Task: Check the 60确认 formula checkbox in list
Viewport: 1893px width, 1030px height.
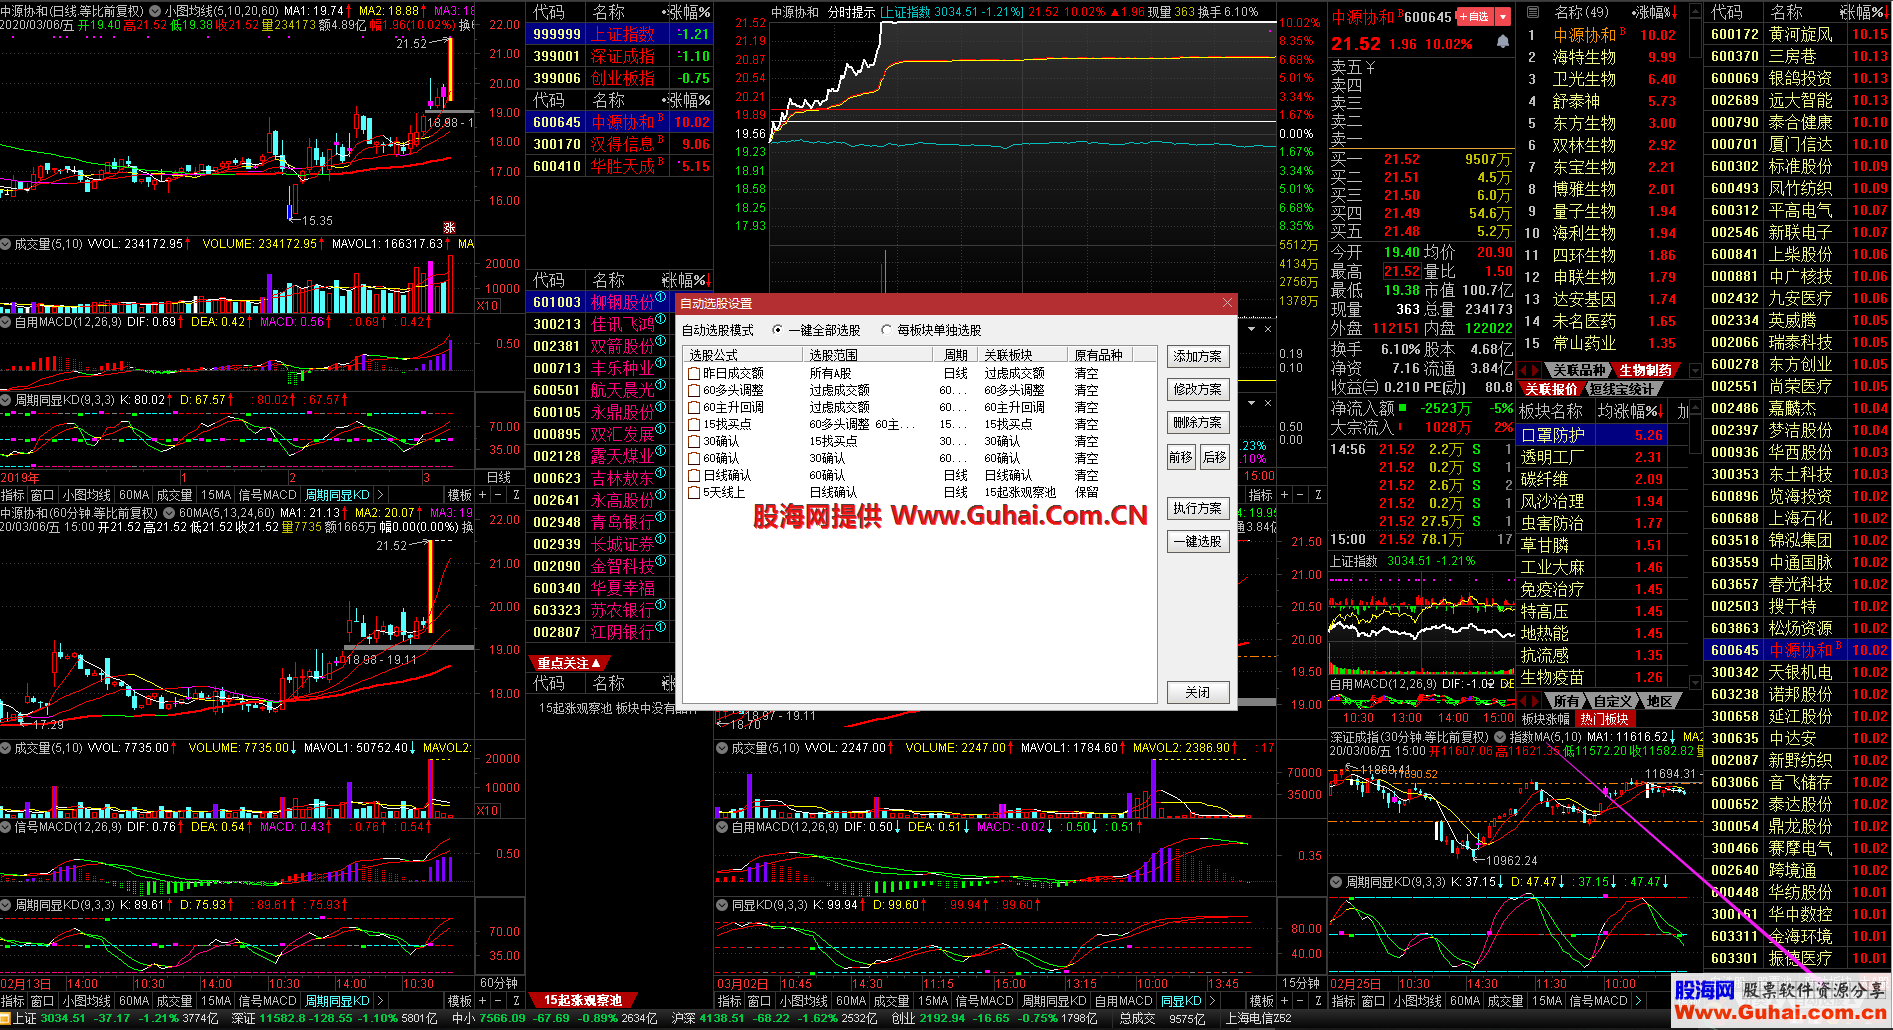Action: [693, 458]
